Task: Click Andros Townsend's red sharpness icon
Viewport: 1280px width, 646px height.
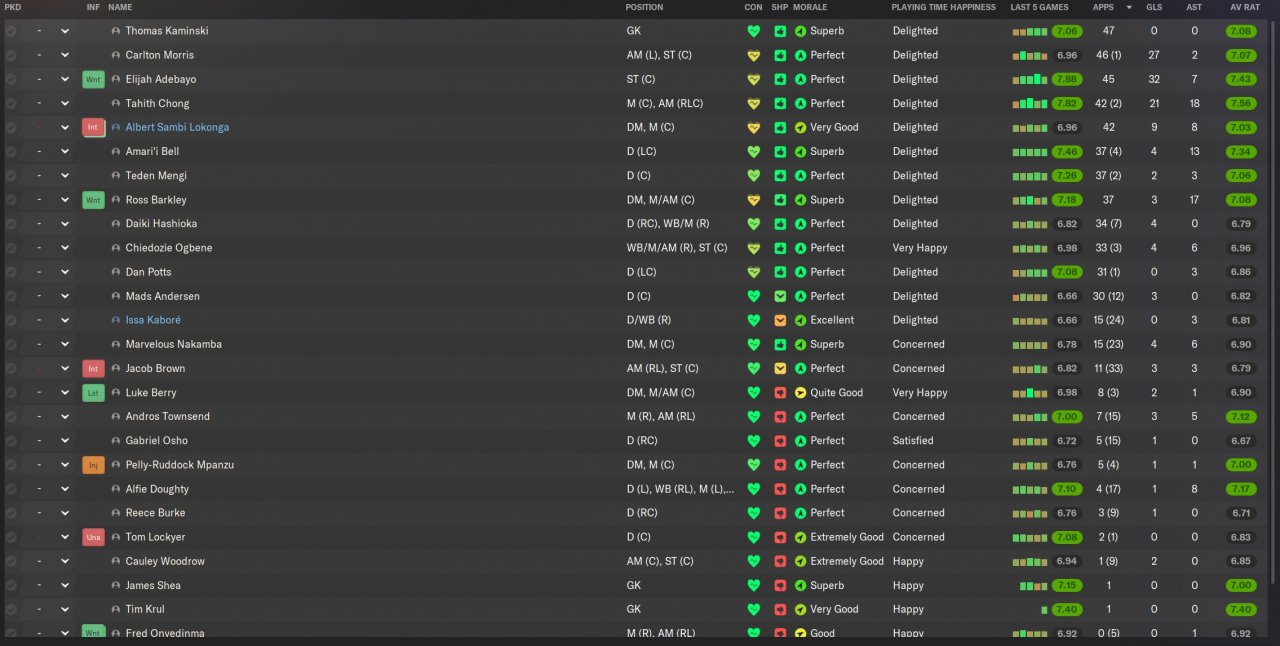Action: (x=780, y=416)
